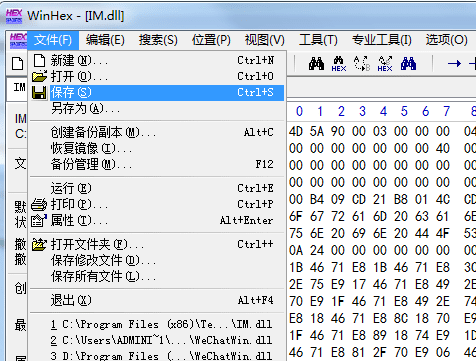Open 备份管理(M)... entry

[157, 164]
